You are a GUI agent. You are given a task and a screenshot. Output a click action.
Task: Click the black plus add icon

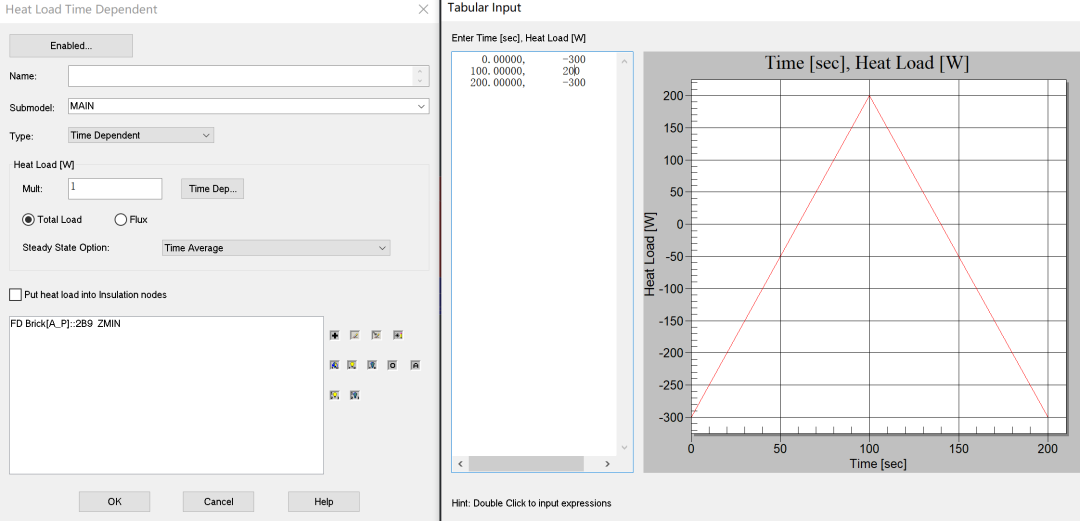334,335
